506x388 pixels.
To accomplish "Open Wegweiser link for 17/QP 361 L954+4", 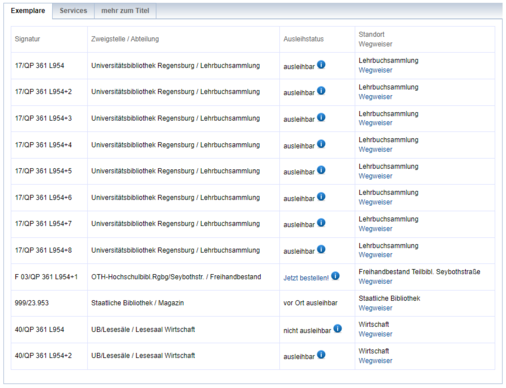I will 375,150.
